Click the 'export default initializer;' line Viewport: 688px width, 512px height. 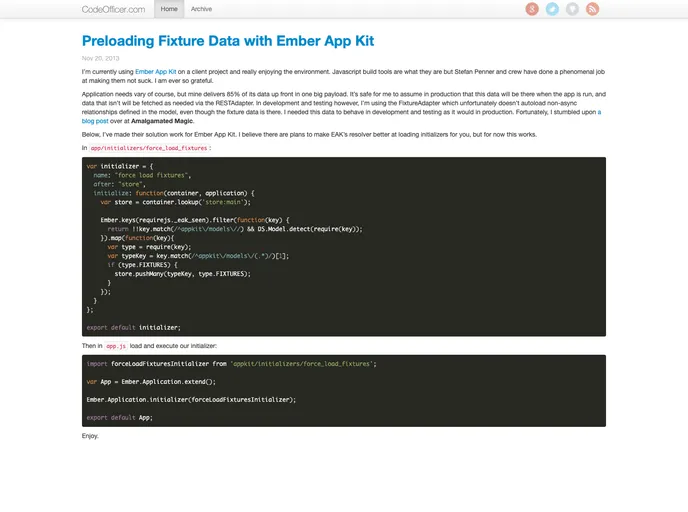point(133,328)
